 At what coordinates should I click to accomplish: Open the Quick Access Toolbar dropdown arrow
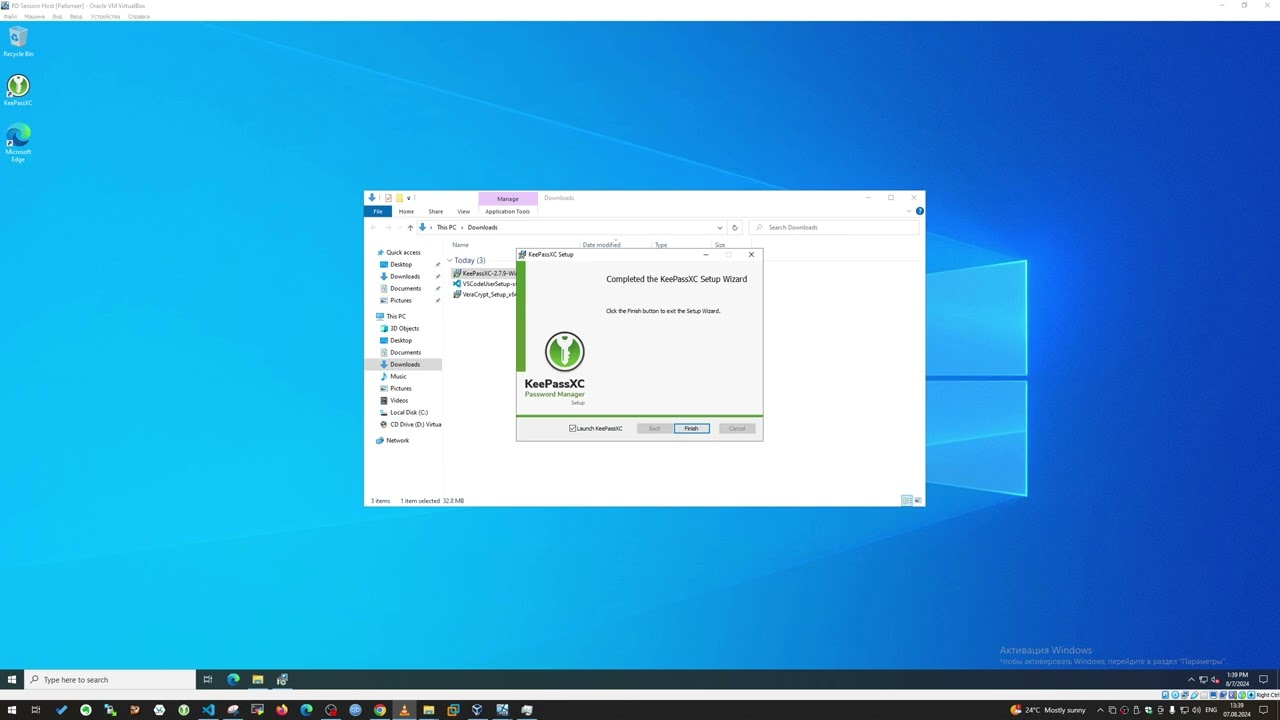tap(408, 198)
